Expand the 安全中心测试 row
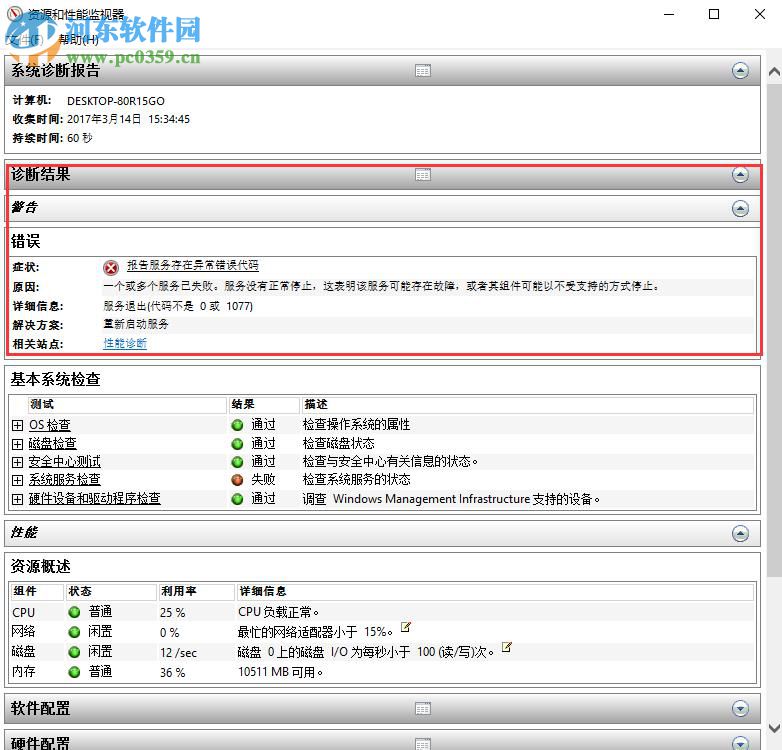This screenshot has height=750, width=782. 17,462
